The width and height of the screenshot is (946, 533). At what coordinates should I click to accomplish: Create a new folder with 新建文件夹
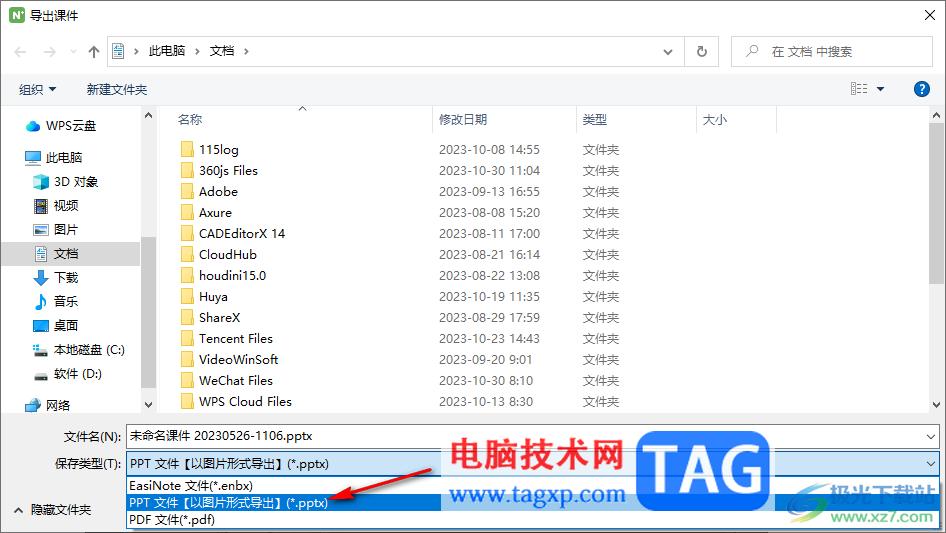(x=116, y=89)
